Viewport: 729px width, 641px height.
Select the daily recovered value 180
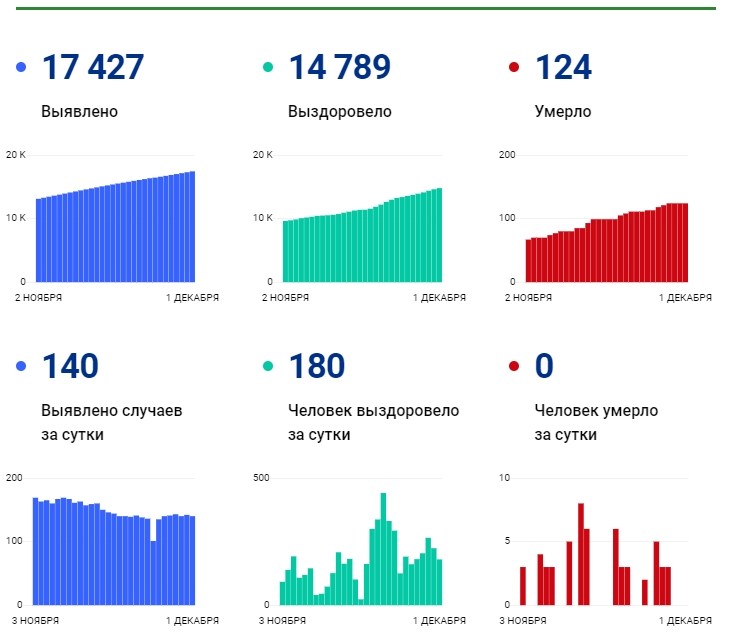tap(317, 366)
